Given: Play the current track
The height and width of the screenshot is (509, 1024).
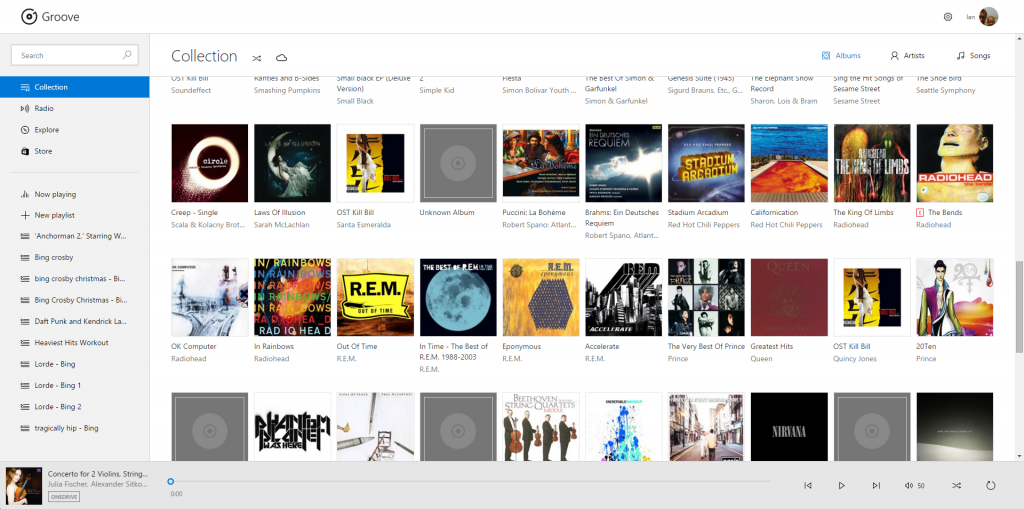Looking at the screenshot, I should [842, 485].
